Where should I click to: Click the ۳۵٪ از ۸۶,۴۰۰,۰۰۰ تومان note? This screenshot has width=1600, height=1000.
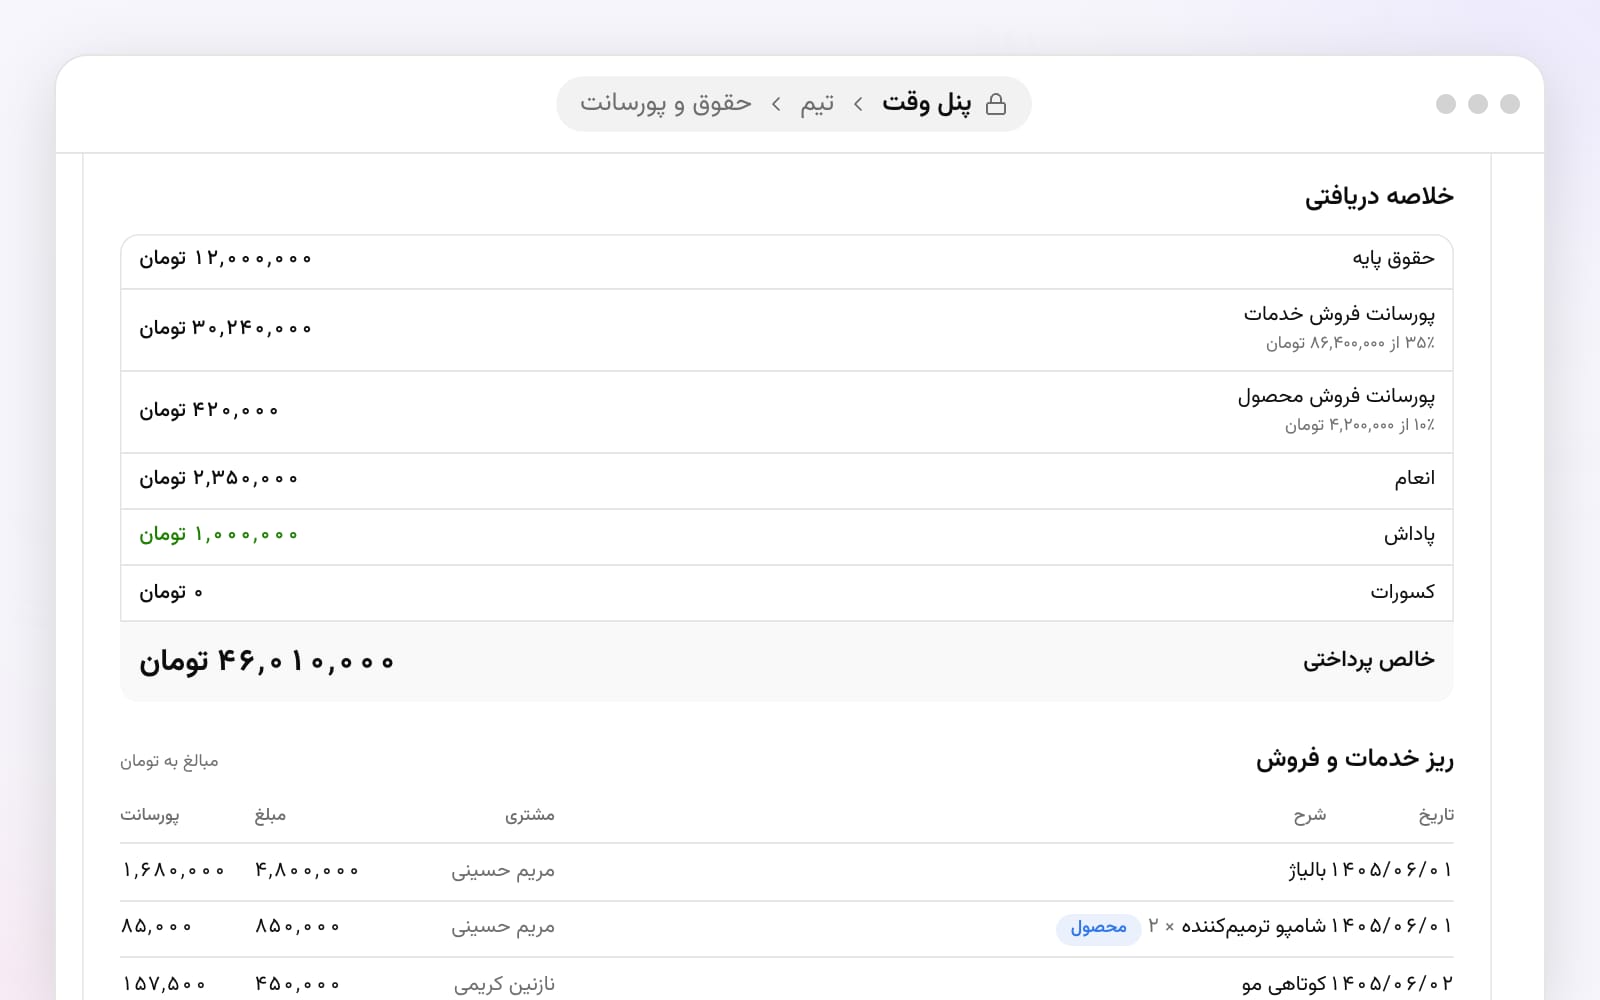click(1350, 343)
